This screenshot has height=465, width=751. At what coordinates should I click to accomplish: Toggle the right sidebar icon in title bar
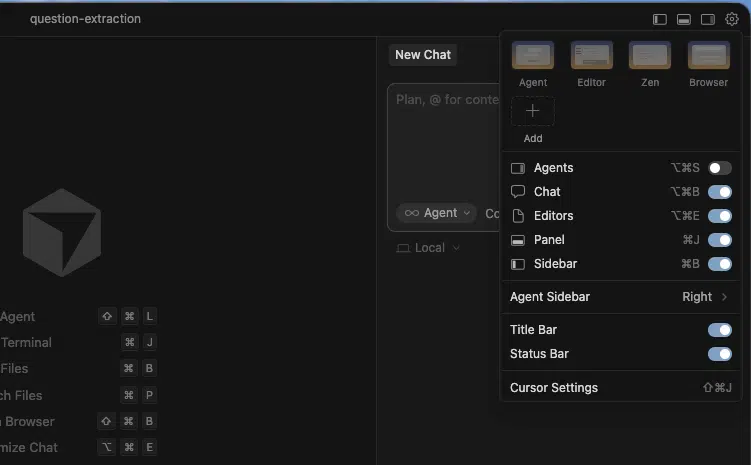click(x=707, y=19)
